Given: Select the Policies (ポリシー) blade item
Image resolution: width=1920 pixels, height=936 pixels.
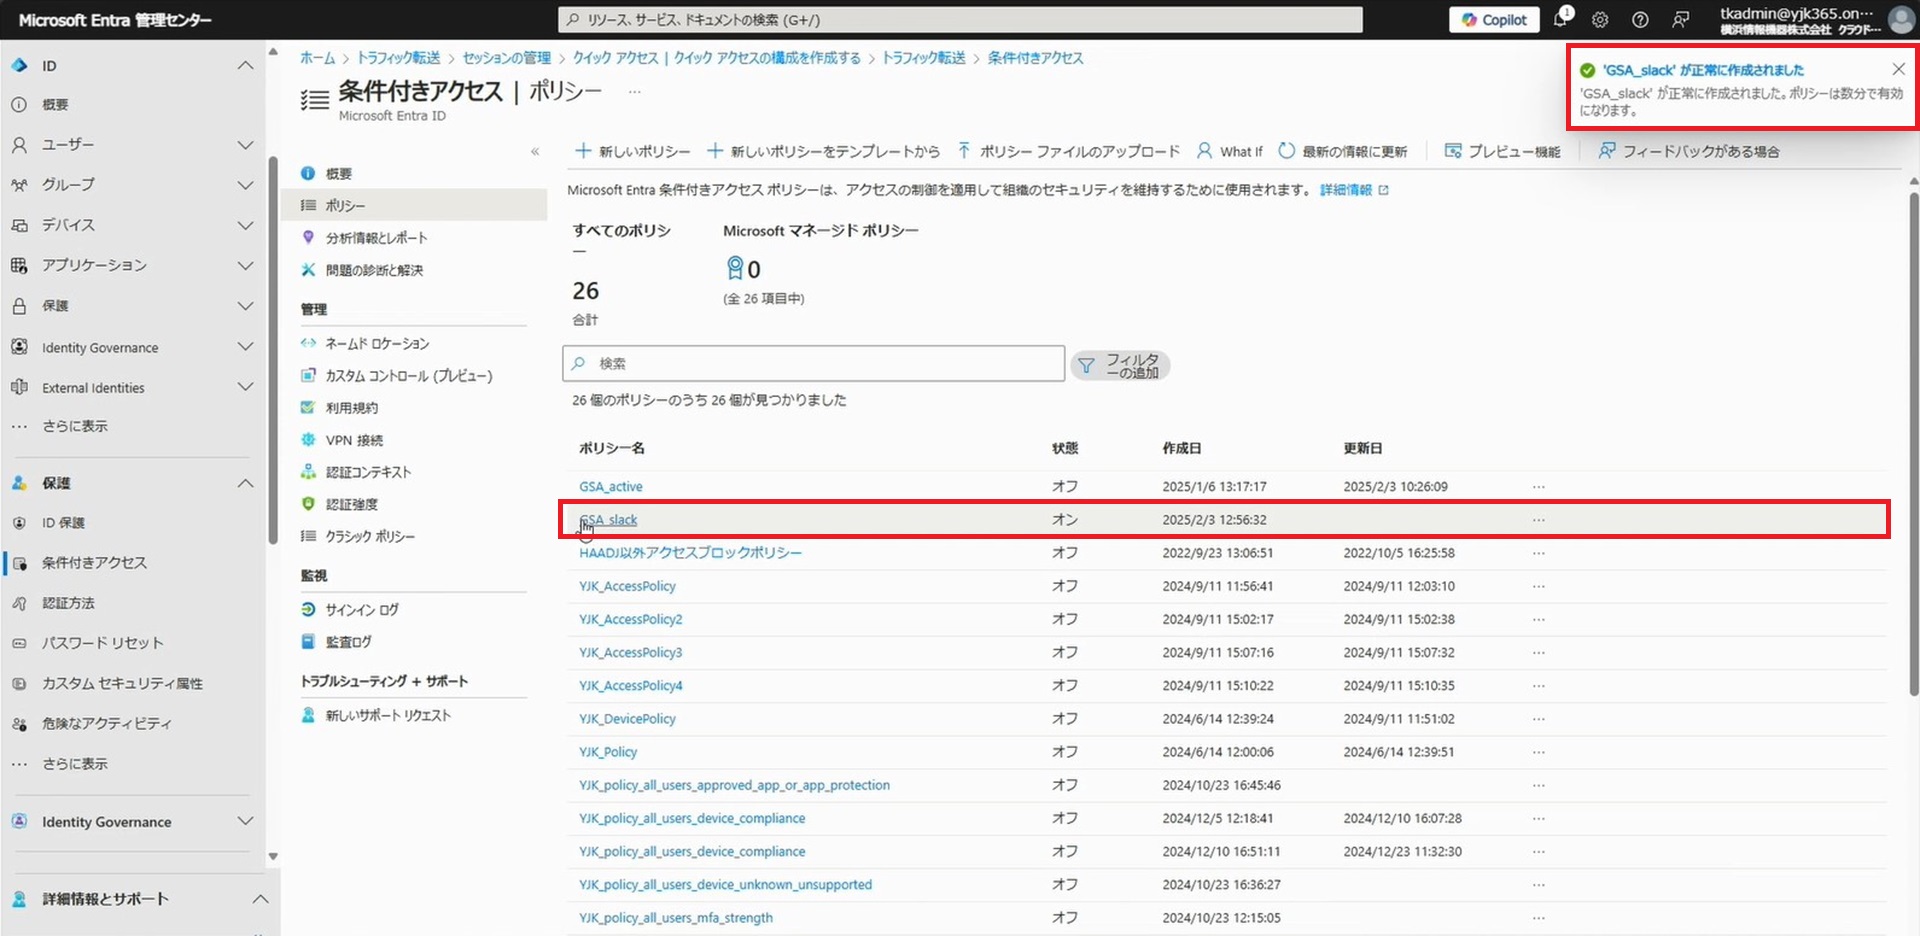Looking at the screenshot, I should pos(414,205).
